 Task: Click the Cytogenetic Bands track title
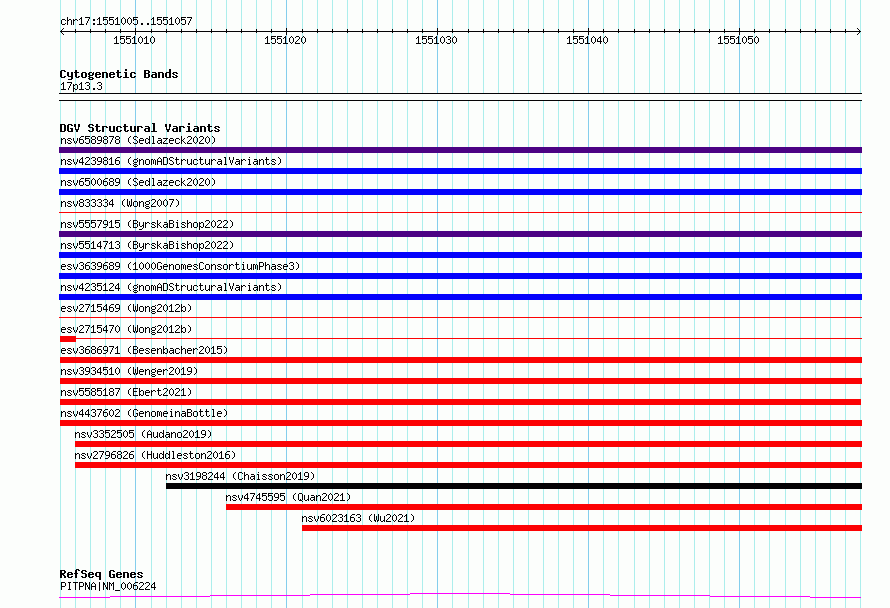119,74
